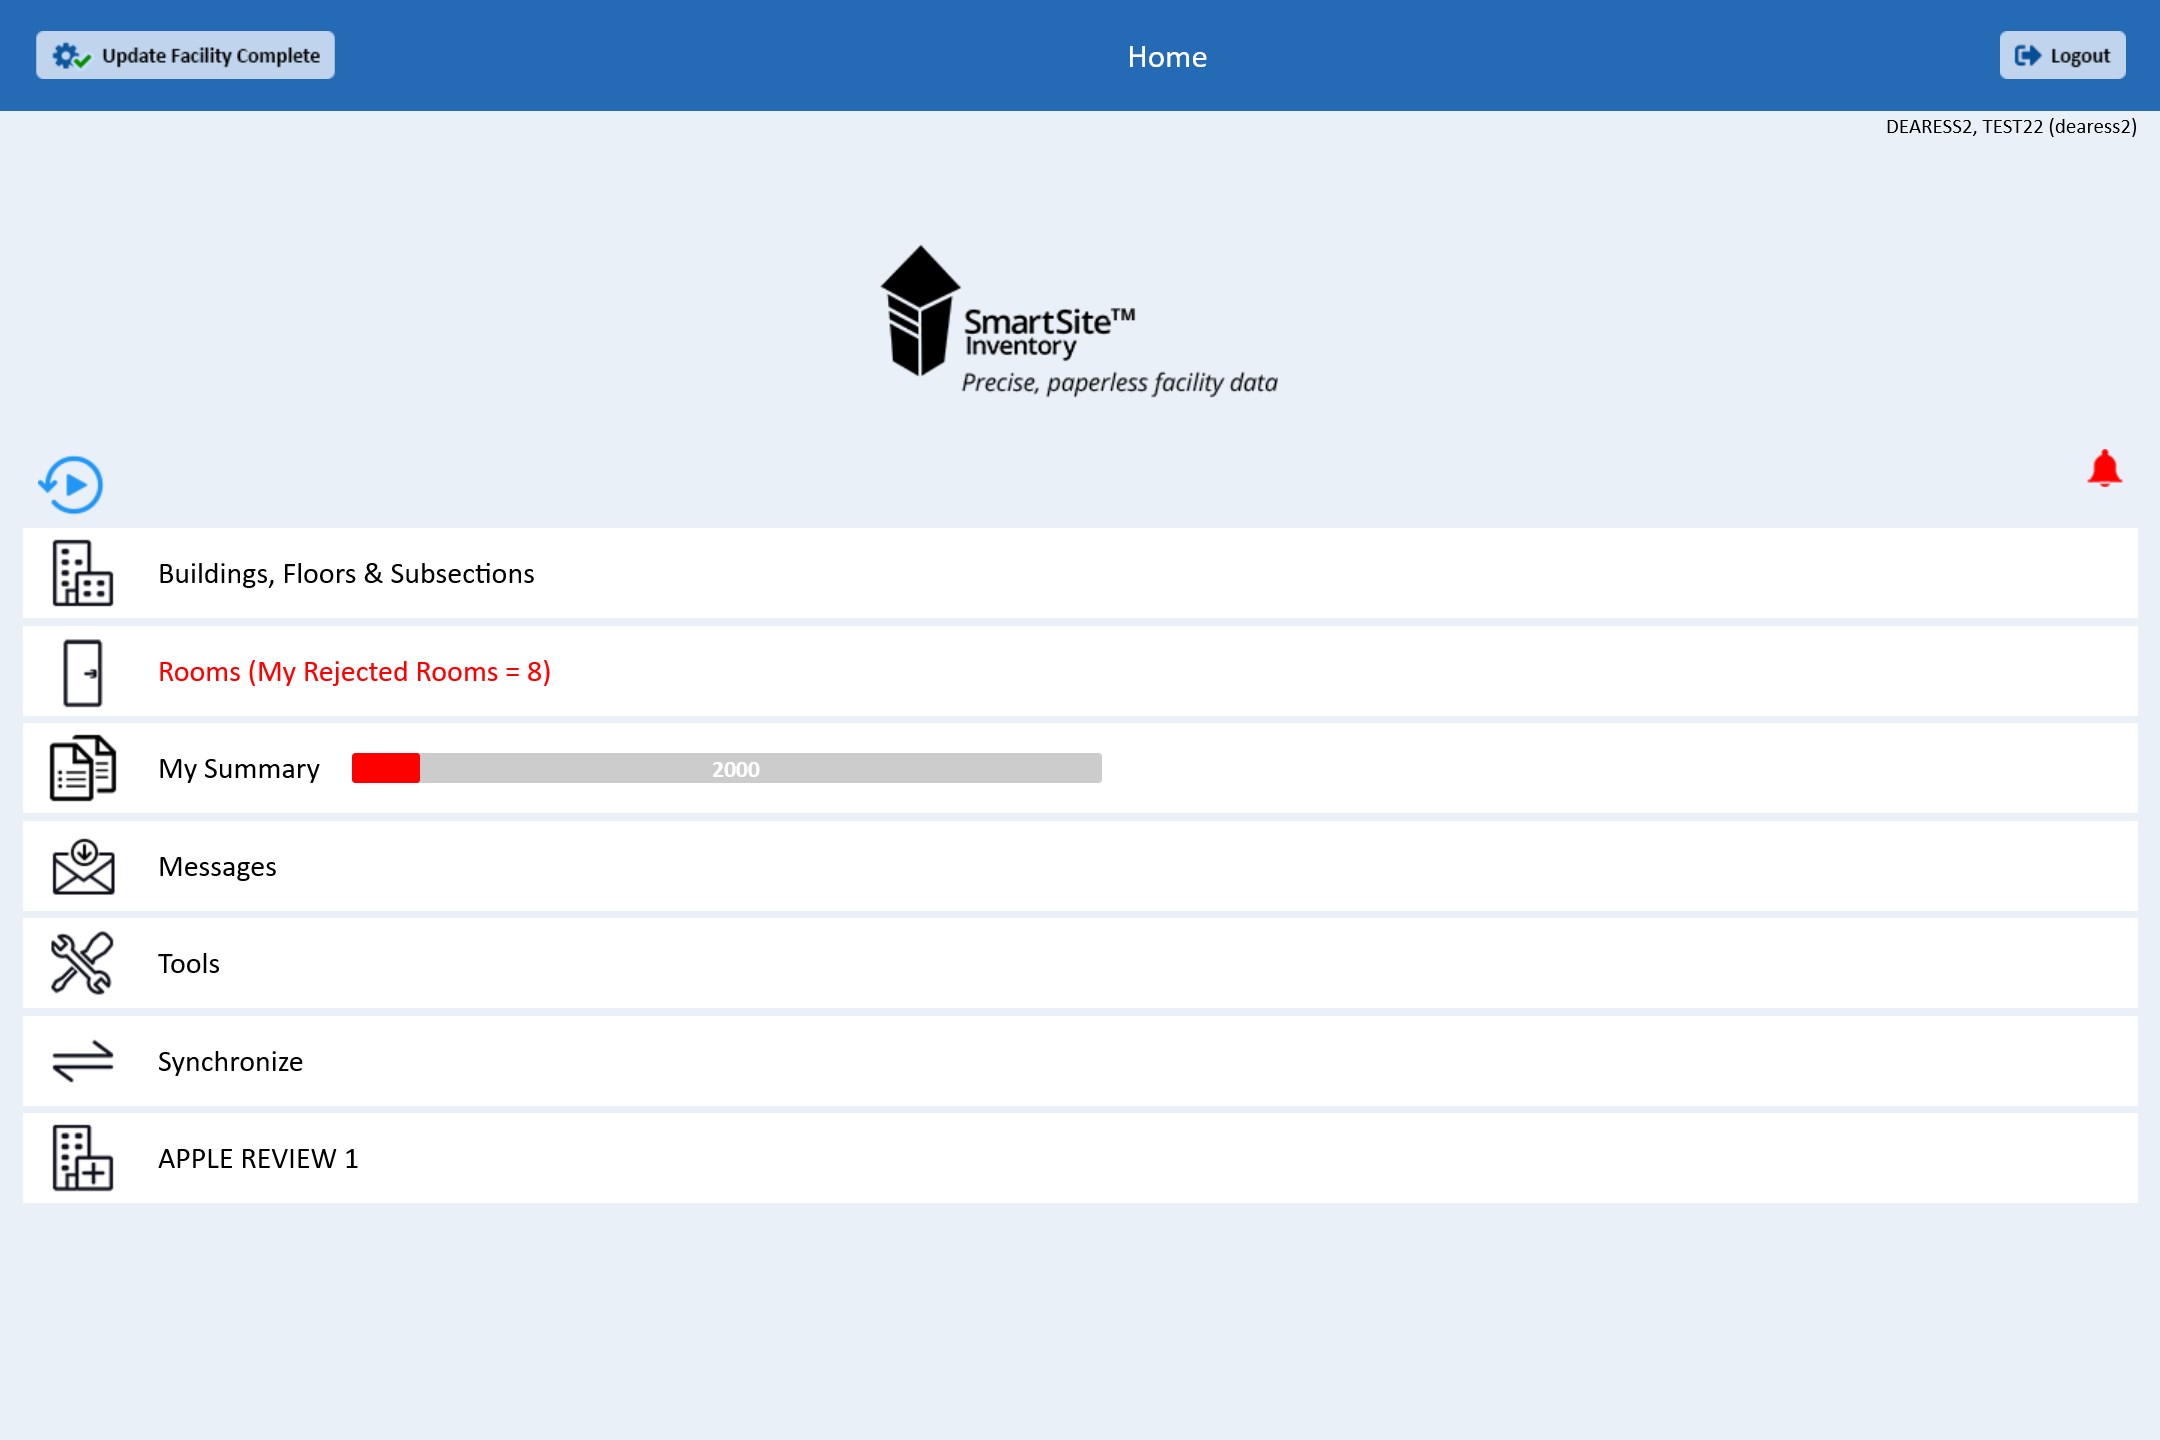Click the buildings icon beside Buildings, Floors
This screenshot has height=1440, width=2160.
point(82,573)
